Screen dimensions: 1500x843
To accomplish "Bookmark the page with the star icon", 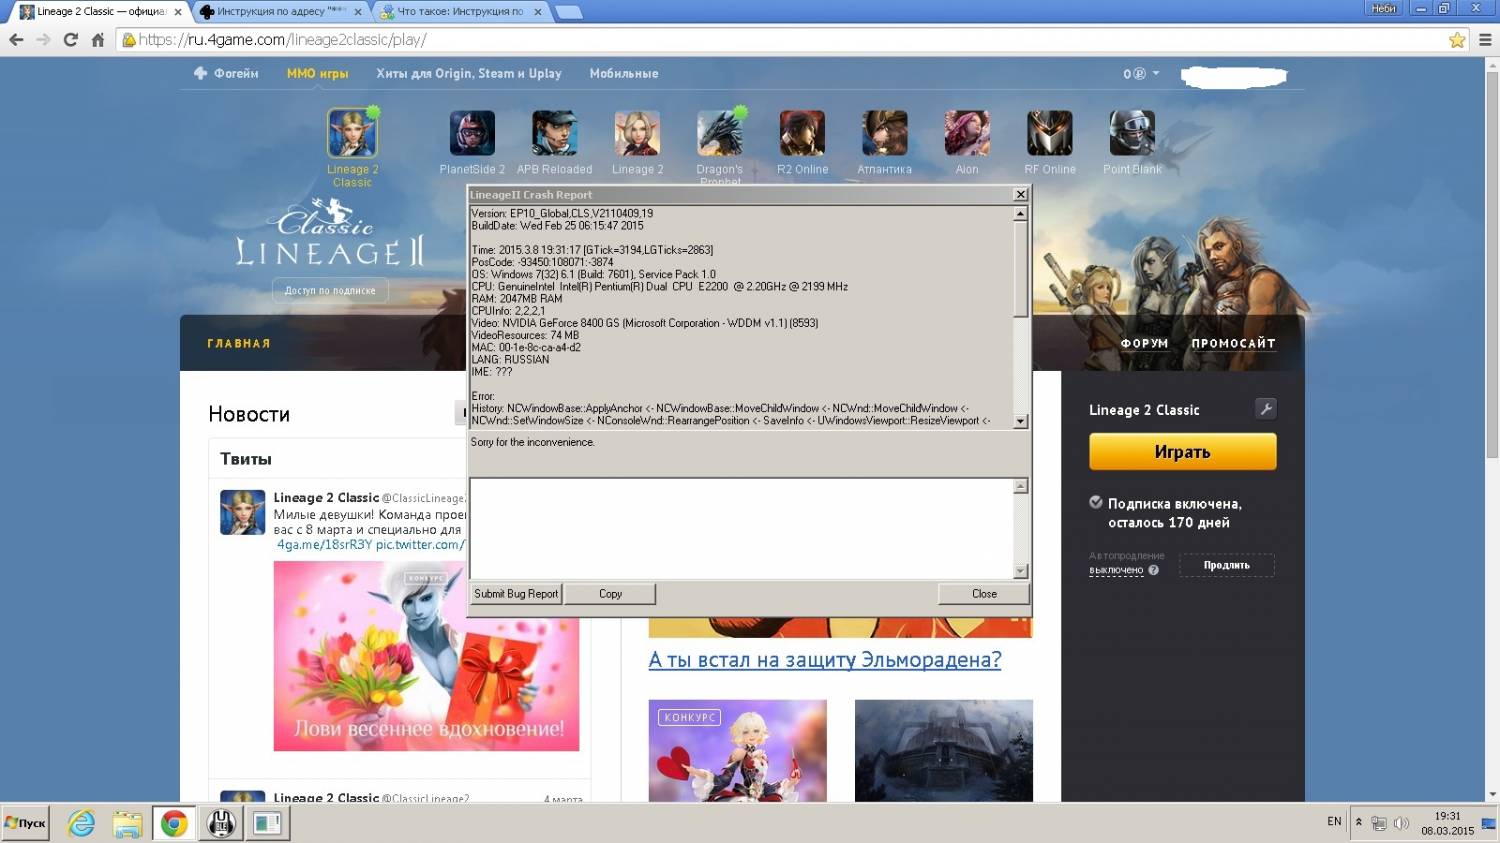I will [x=1457, y=40].
